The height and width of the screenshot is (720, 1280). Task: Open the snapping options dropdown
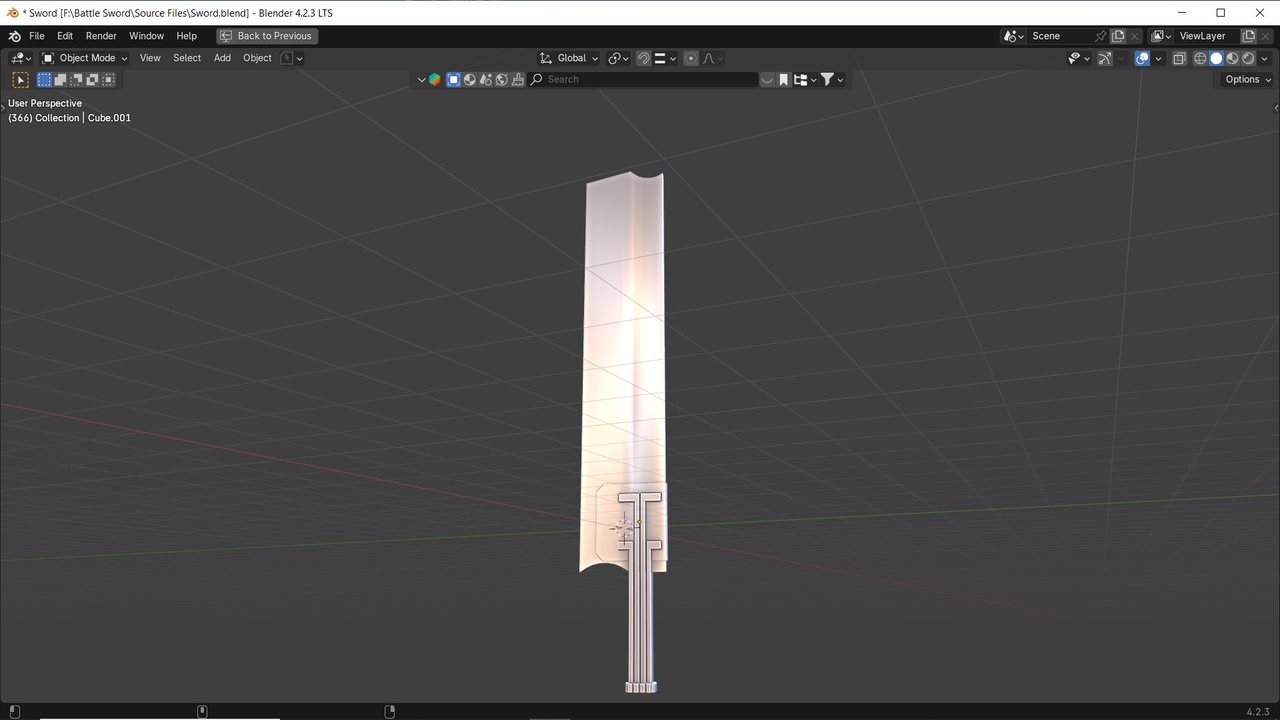665,58
